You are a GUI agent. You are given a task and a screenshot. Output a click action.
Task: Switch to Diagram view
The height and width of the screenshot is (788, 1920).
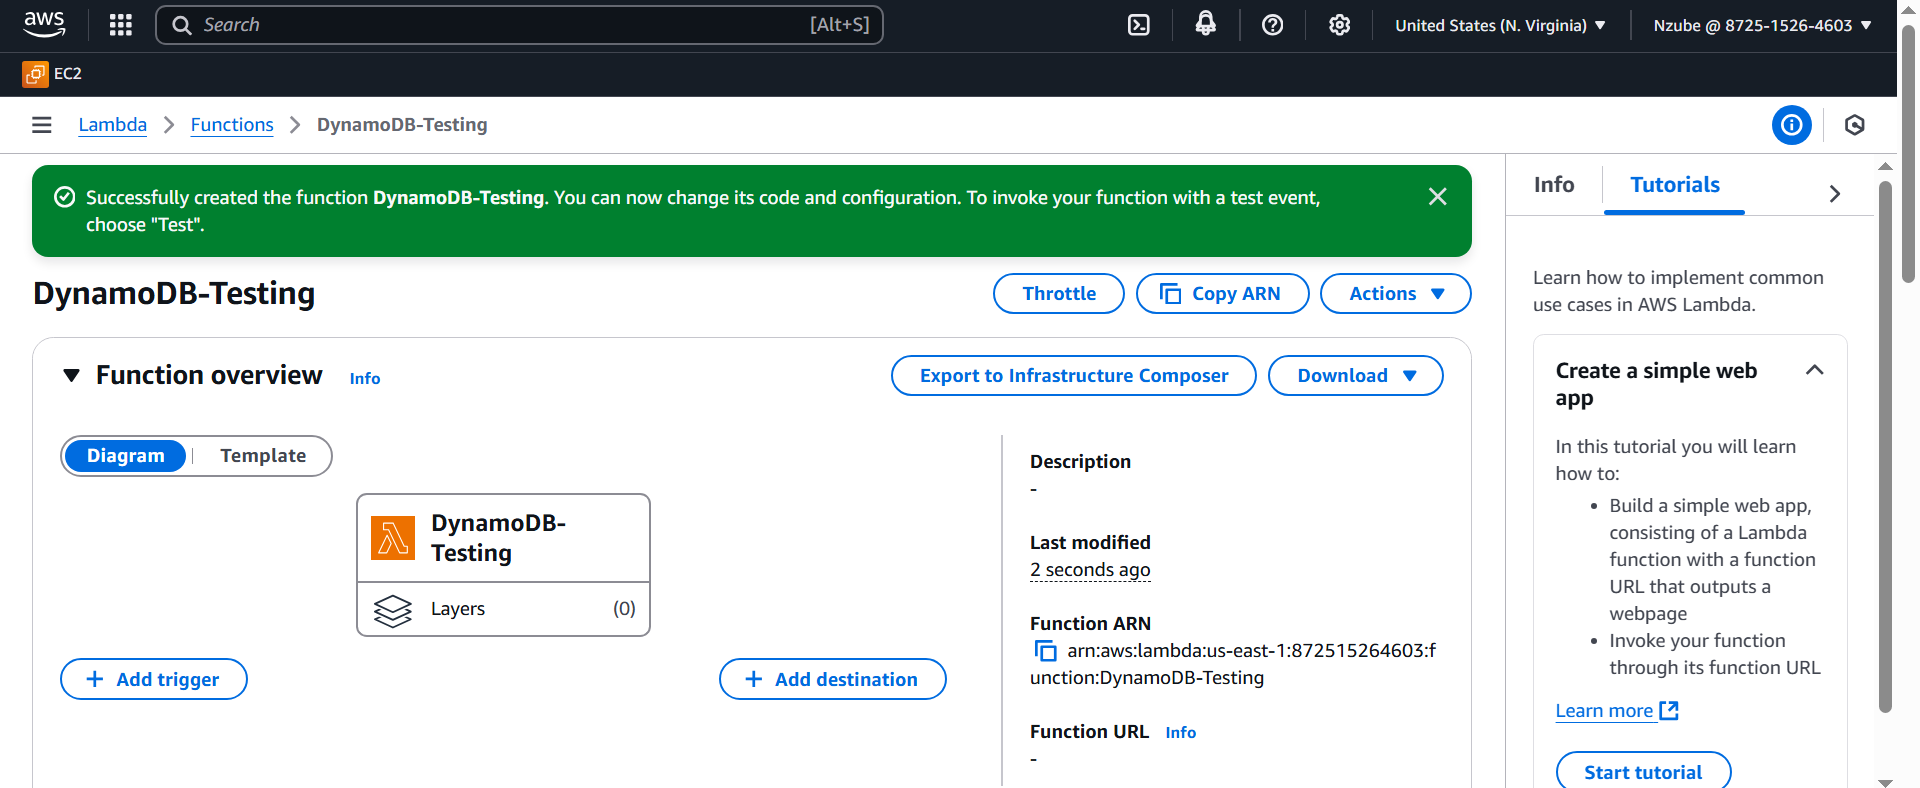pos(125,456)
